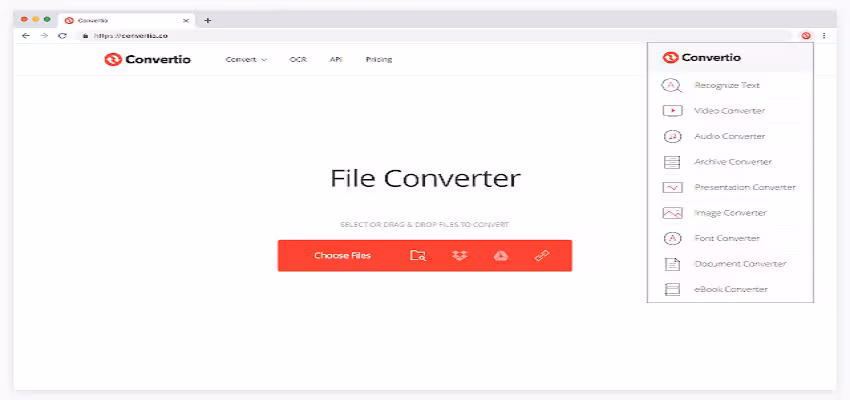Open the Video Converter link

point(730,111)
